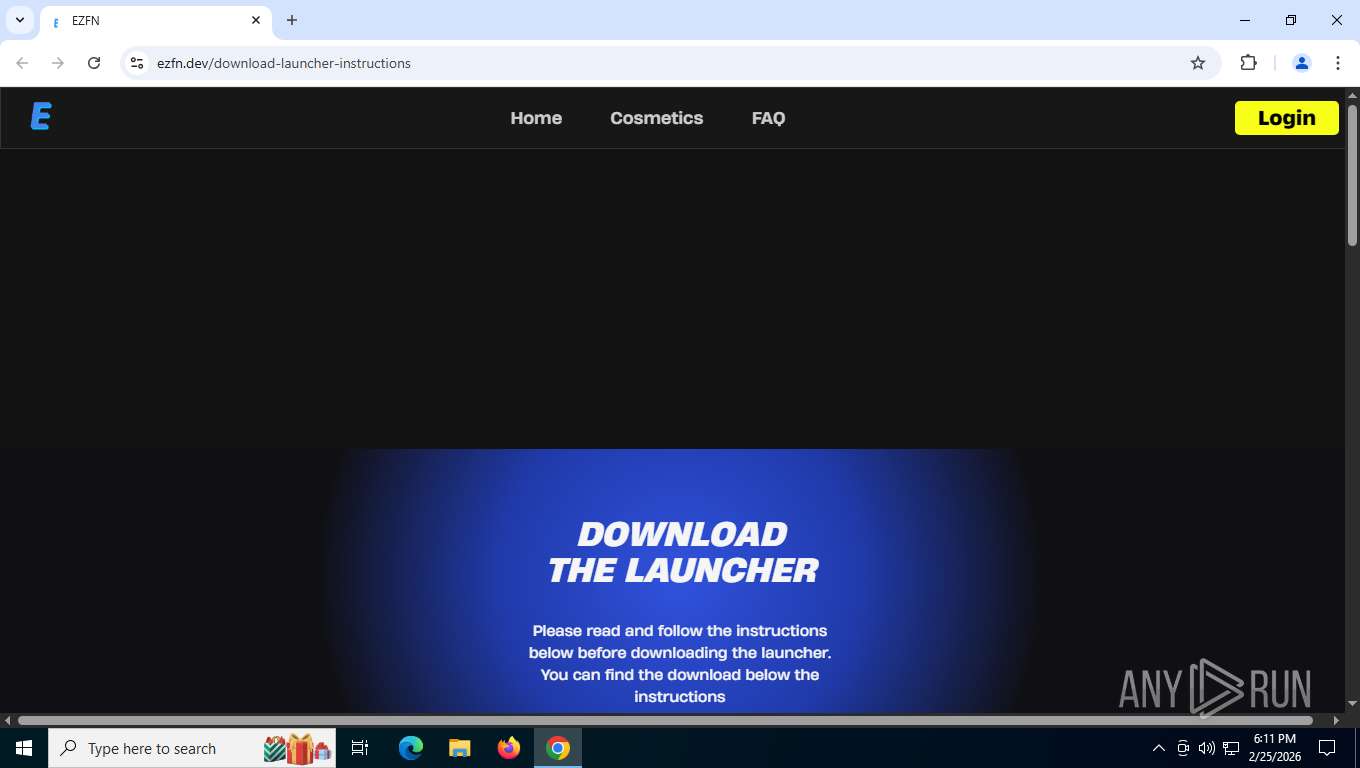The height and width of the screenshot is (768, 1360).
Task: Click the yellow Login button
Action: point(1287,118)
